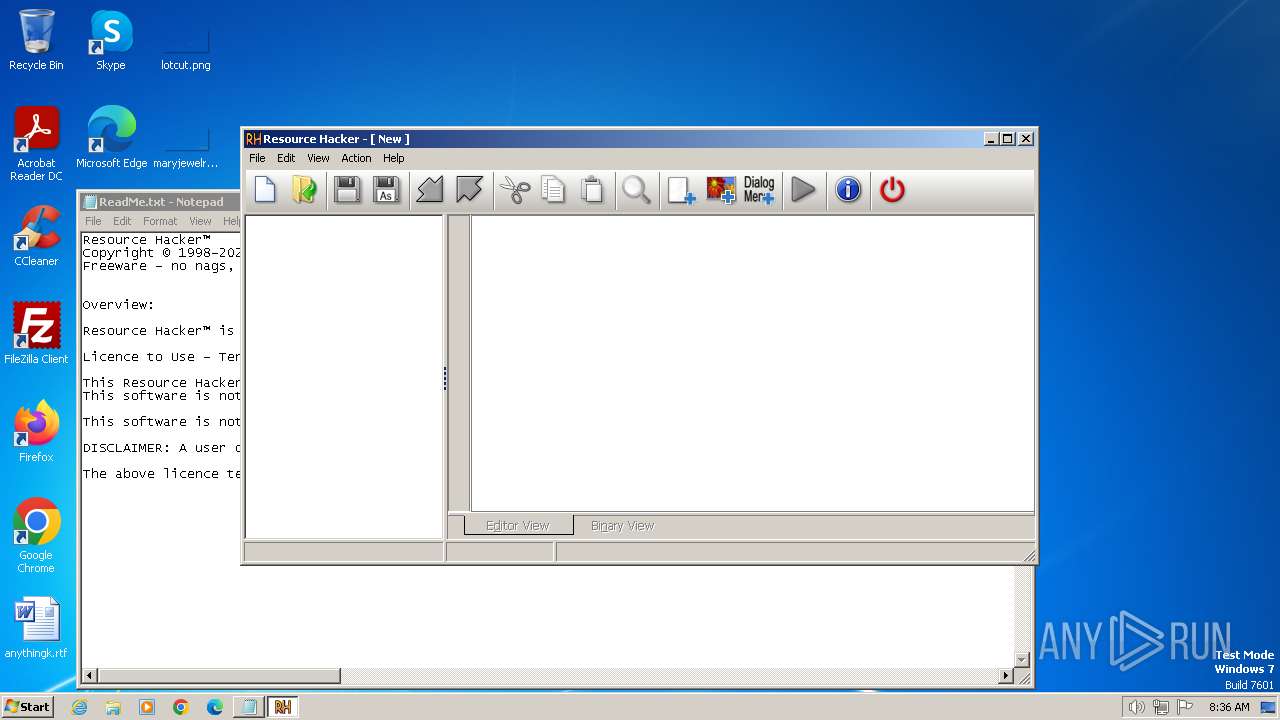Select the Recycle Bin desktop icon

point(36,40)
